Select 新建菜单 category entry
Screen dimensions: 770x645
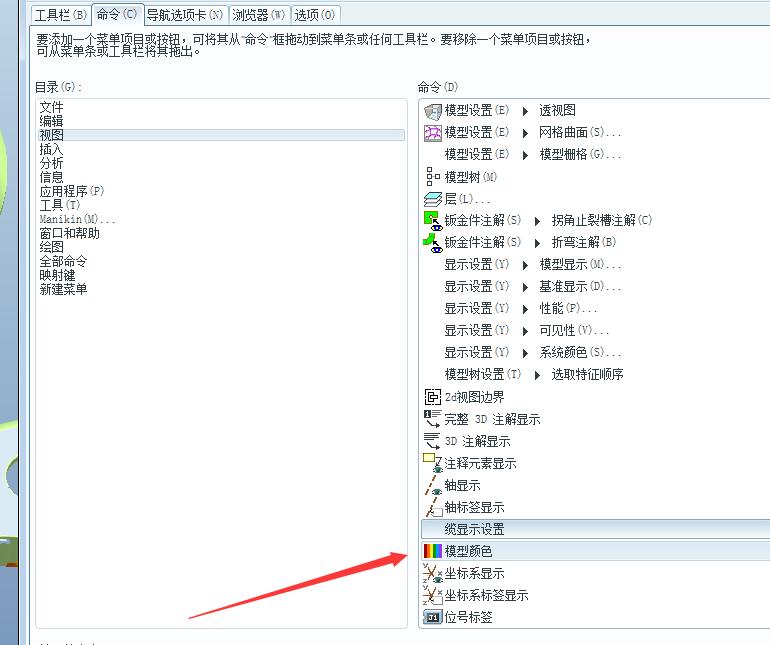63,289
